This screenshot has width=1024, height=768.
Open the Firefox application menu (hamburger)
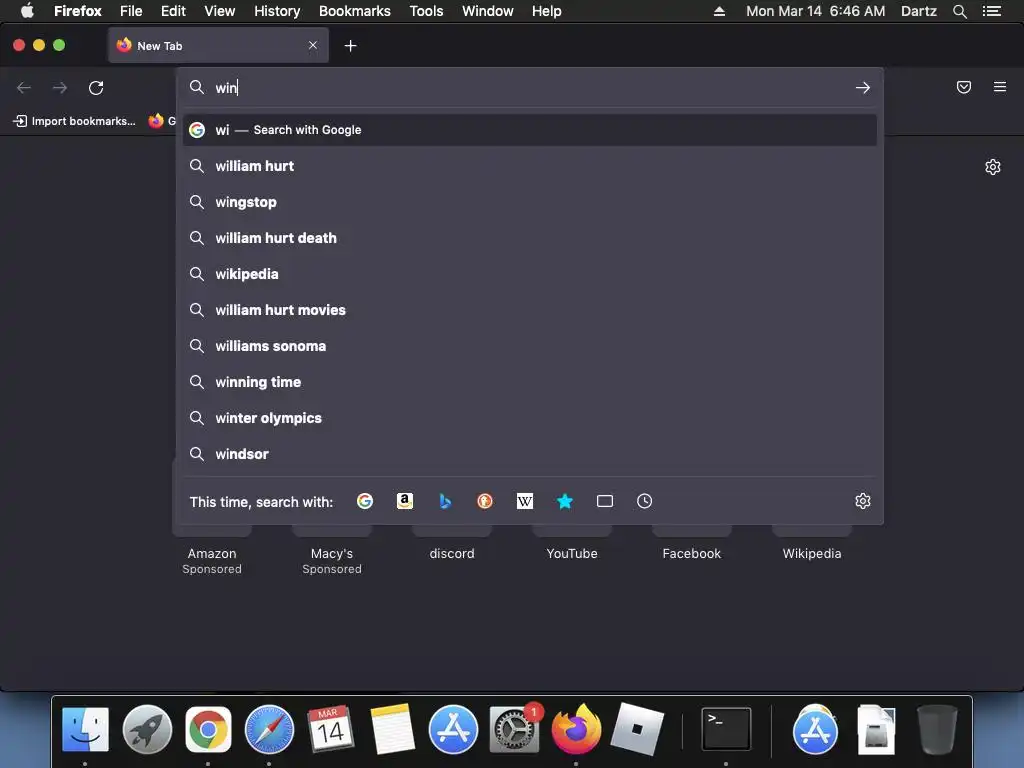tap(999, 87)
